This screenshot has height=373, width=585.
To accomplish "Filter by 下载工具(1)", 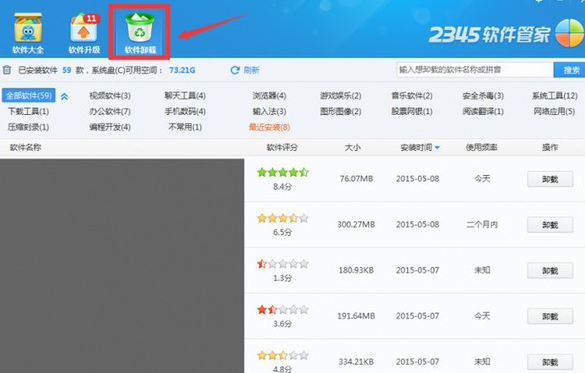I will click(x=28, y=111).
